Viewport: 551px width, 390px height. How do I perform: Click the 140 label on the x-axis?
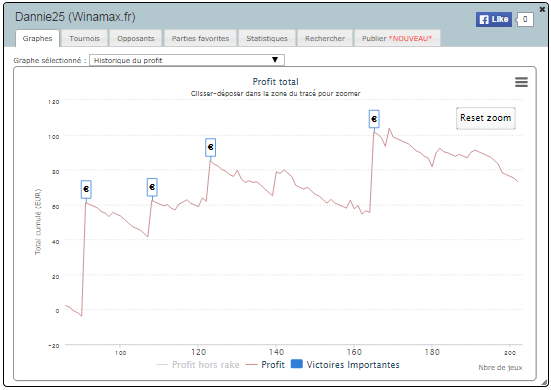click(276, 352)
